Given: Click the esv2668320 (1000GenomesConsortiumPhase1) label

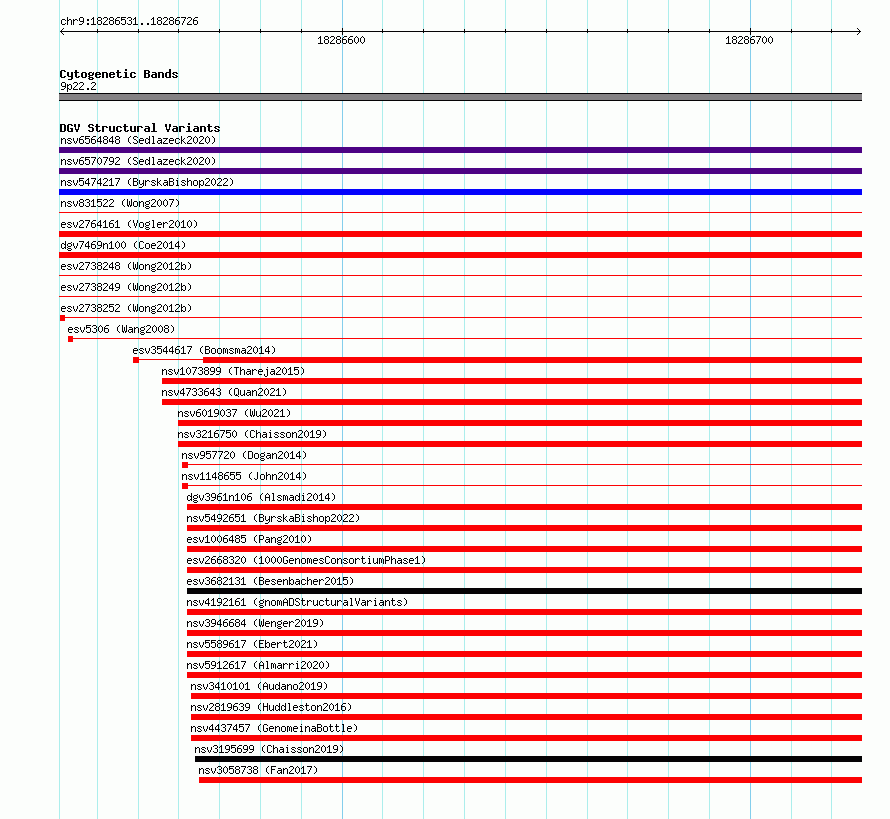Looking at the screenshot, I should [x=306, y=560].
